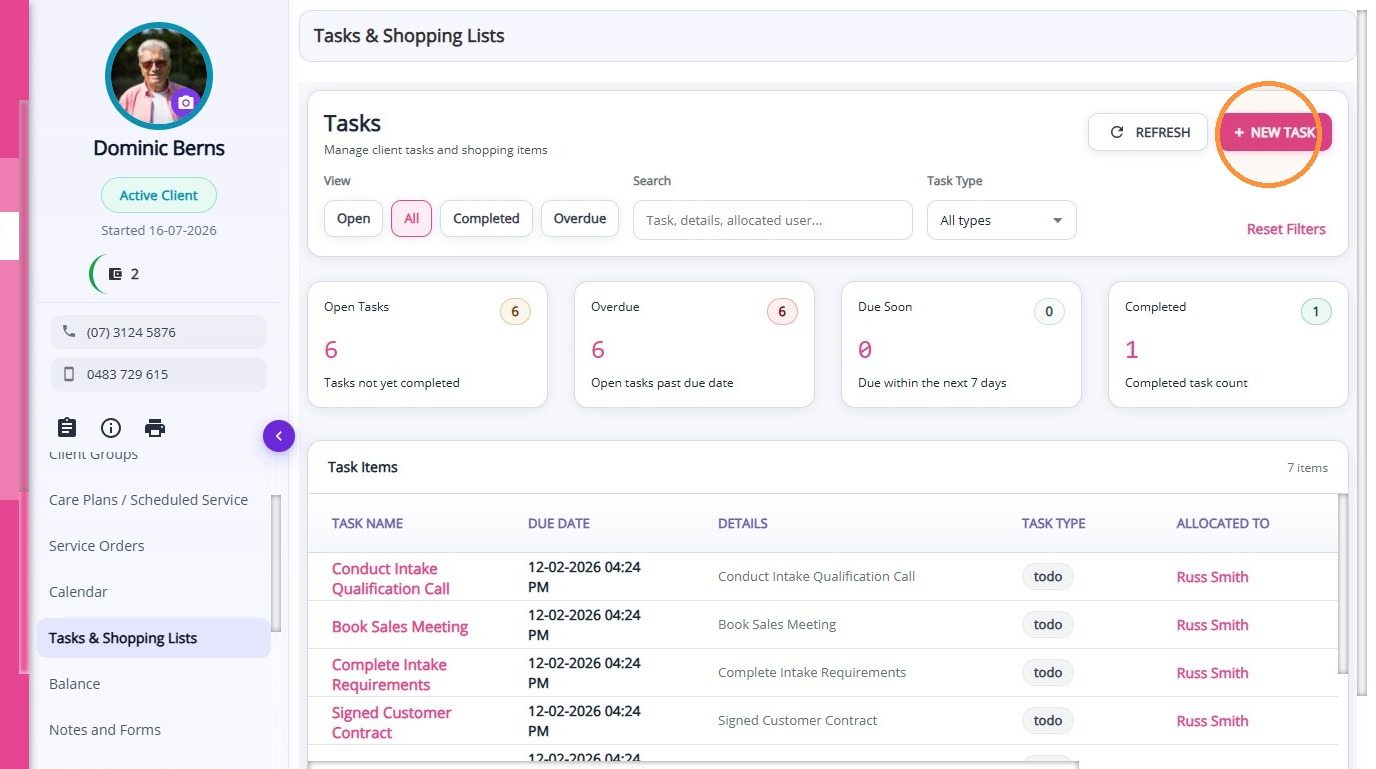Select the Open view filter

click(353, 219)
